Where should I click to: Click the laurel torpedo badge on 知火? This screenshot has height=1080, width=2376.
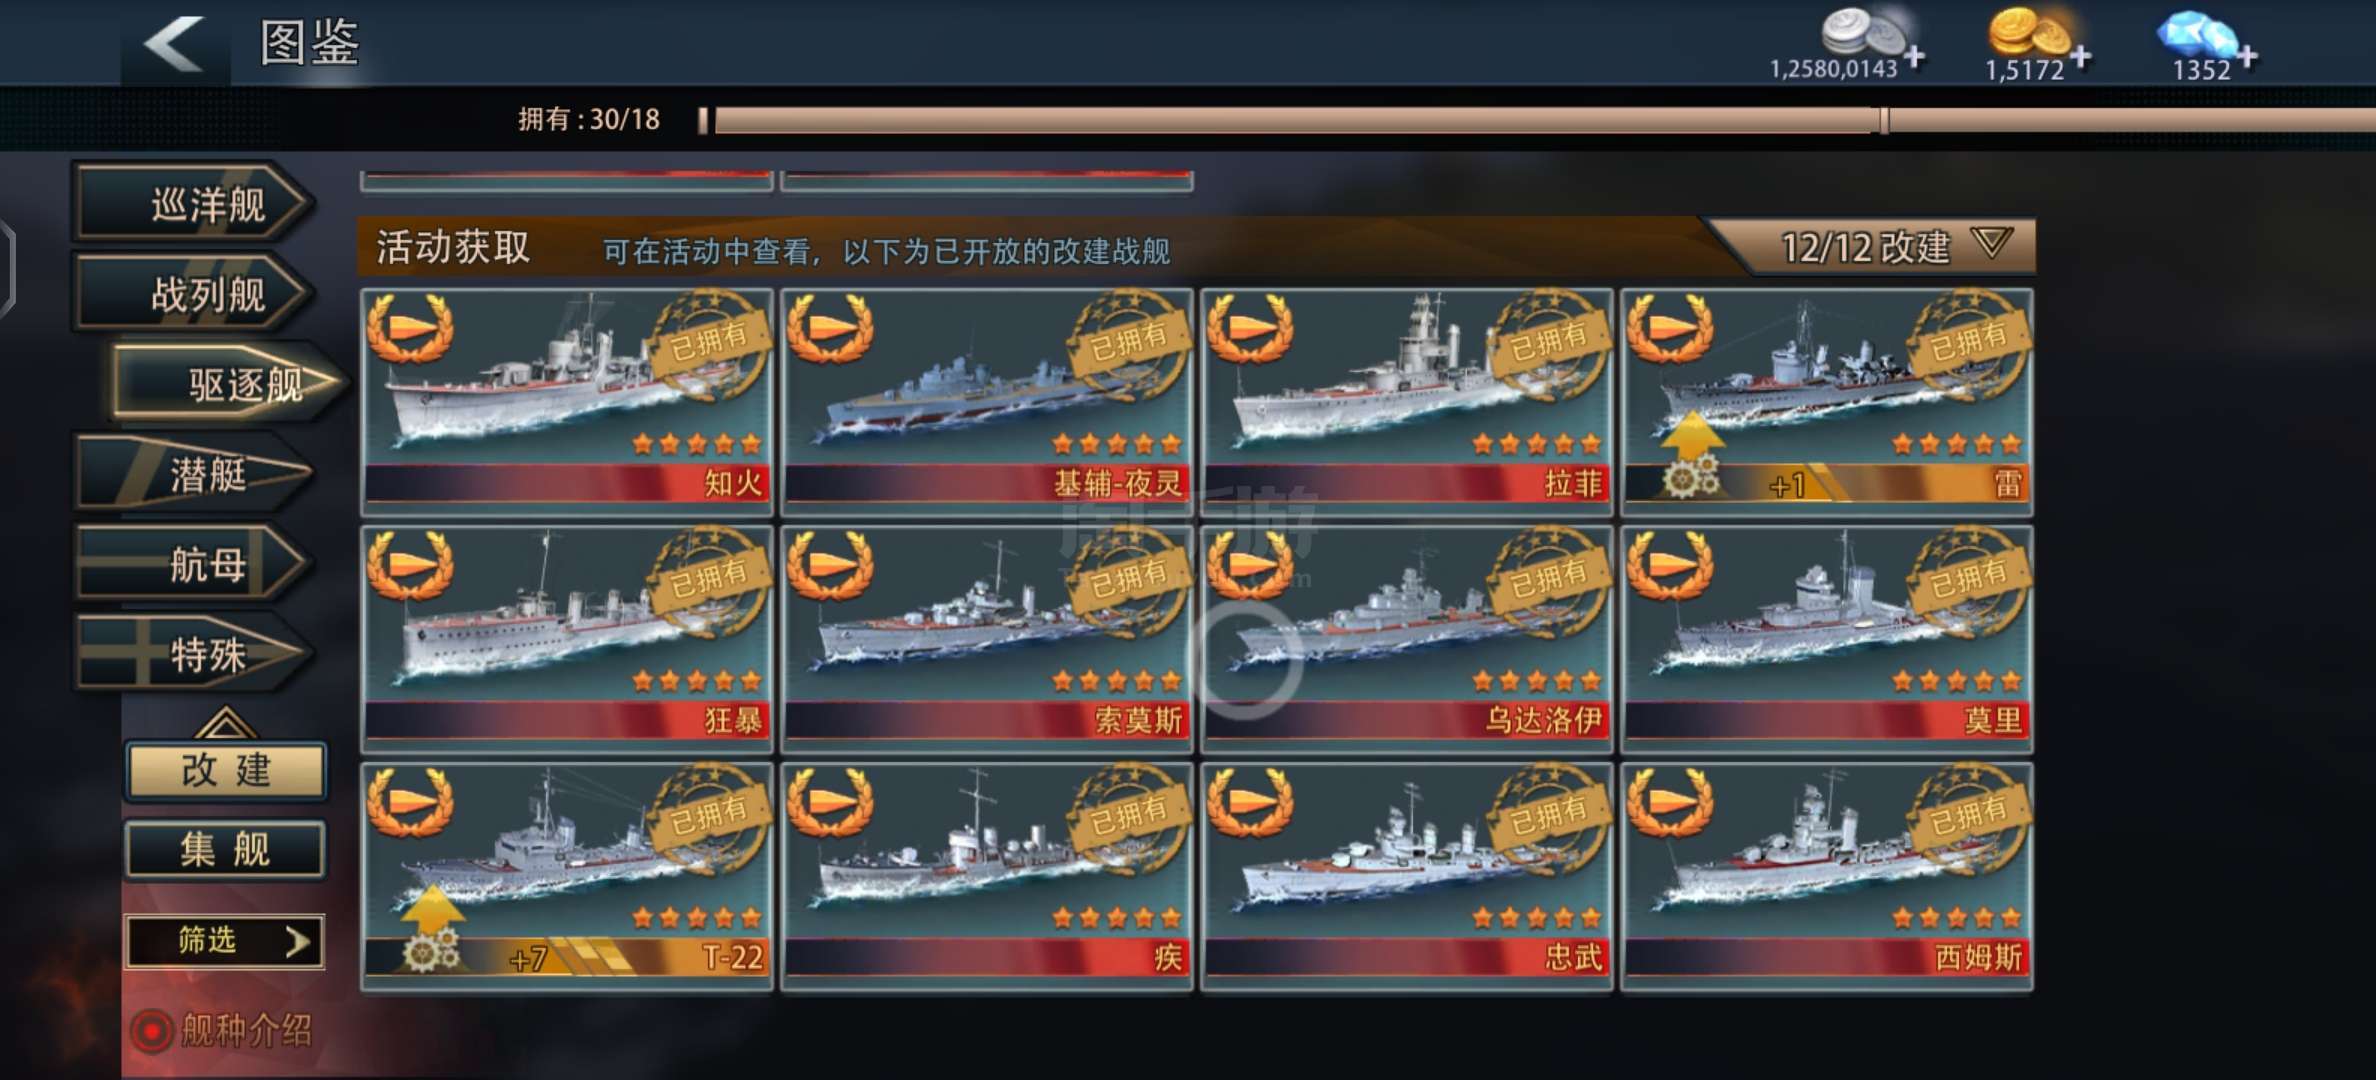410,329
